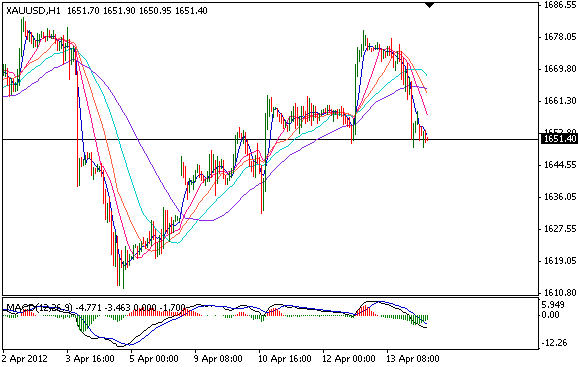Click the 1686.55 price scale value

(560, 5)
